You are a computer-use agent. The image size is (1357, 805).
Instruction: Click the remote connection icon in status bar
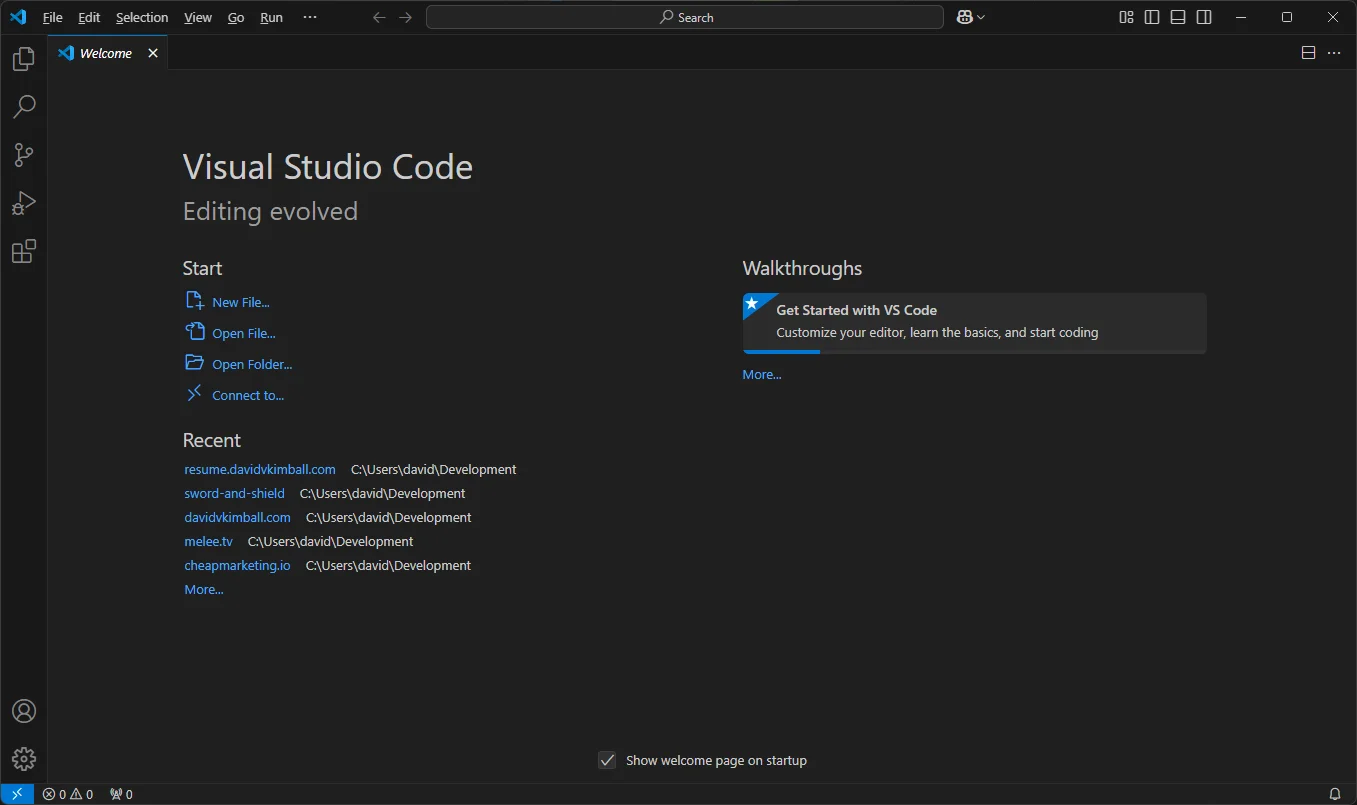(x=17, y=793)
